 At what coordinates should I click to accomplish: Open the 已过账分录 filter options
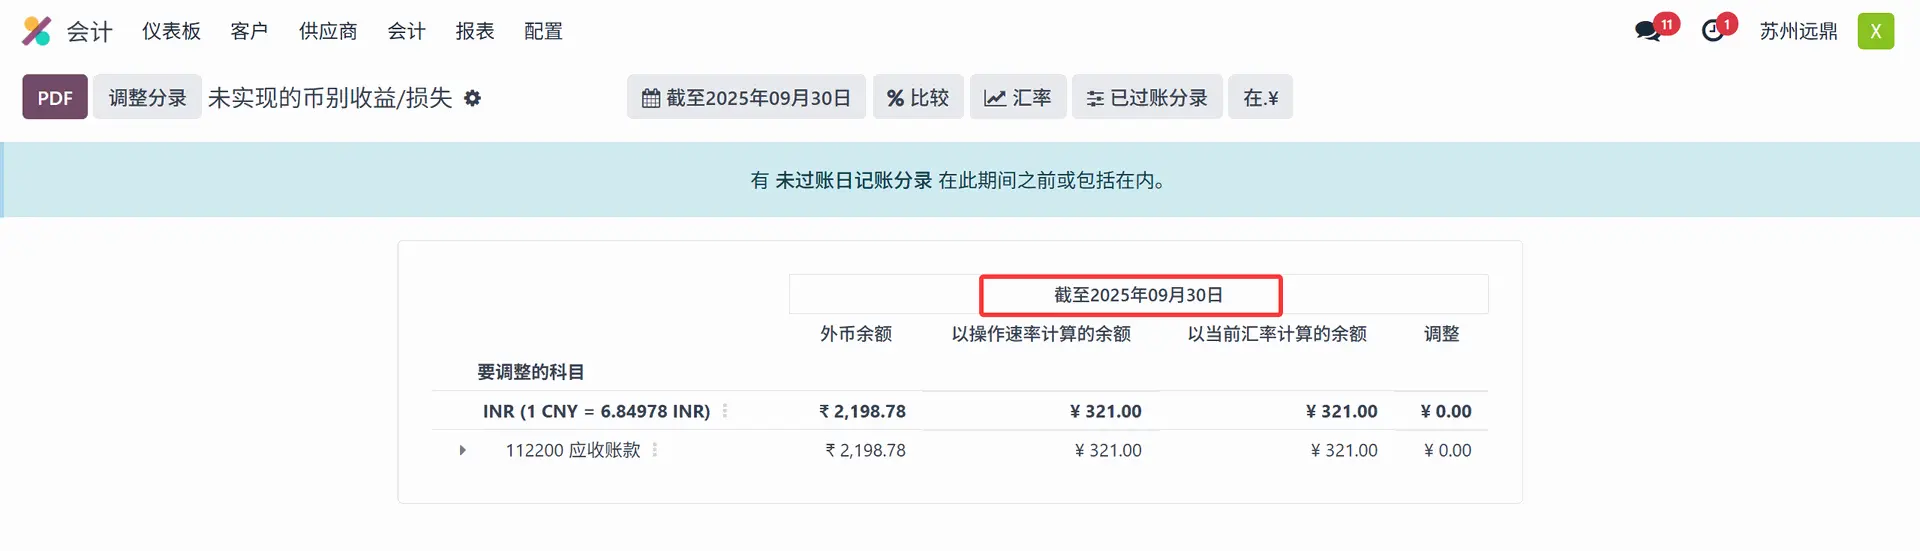click(1147, 97)
